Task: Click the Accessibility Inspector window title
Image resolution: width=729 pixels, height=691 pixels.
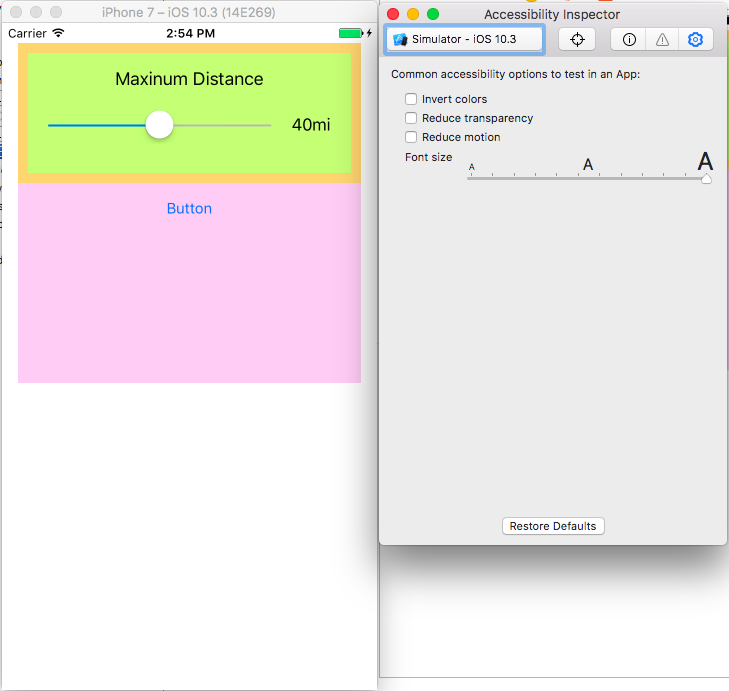Action: pos(552,15)
